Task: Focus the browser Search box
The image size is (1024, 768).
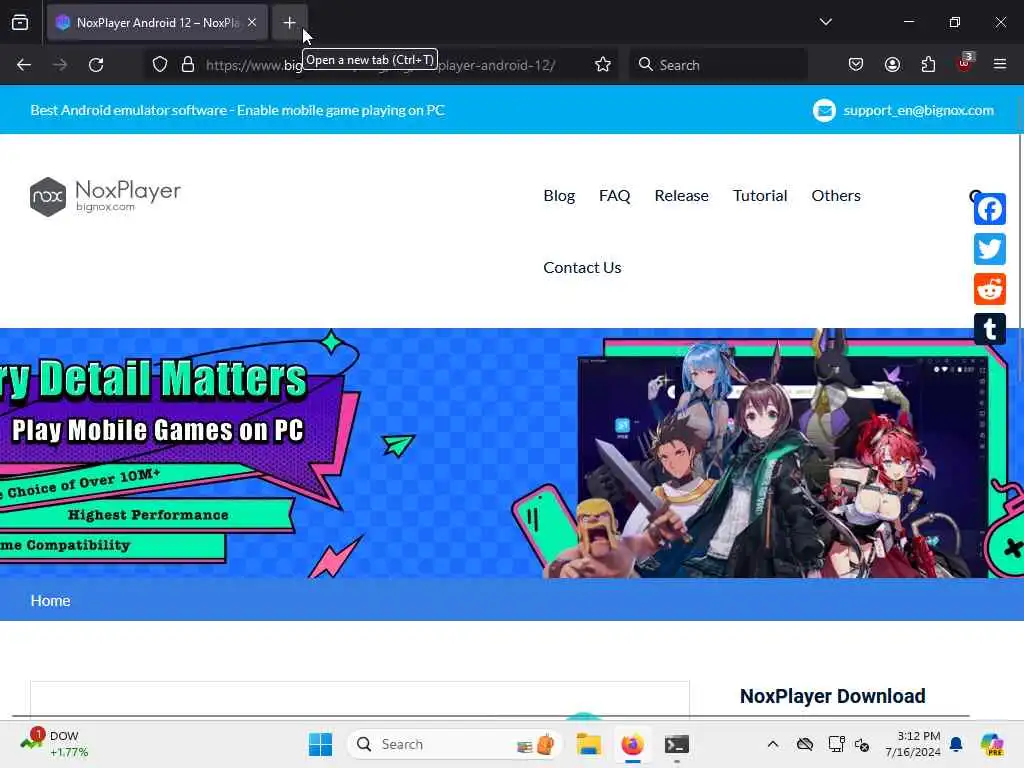Action: [718, 65]
